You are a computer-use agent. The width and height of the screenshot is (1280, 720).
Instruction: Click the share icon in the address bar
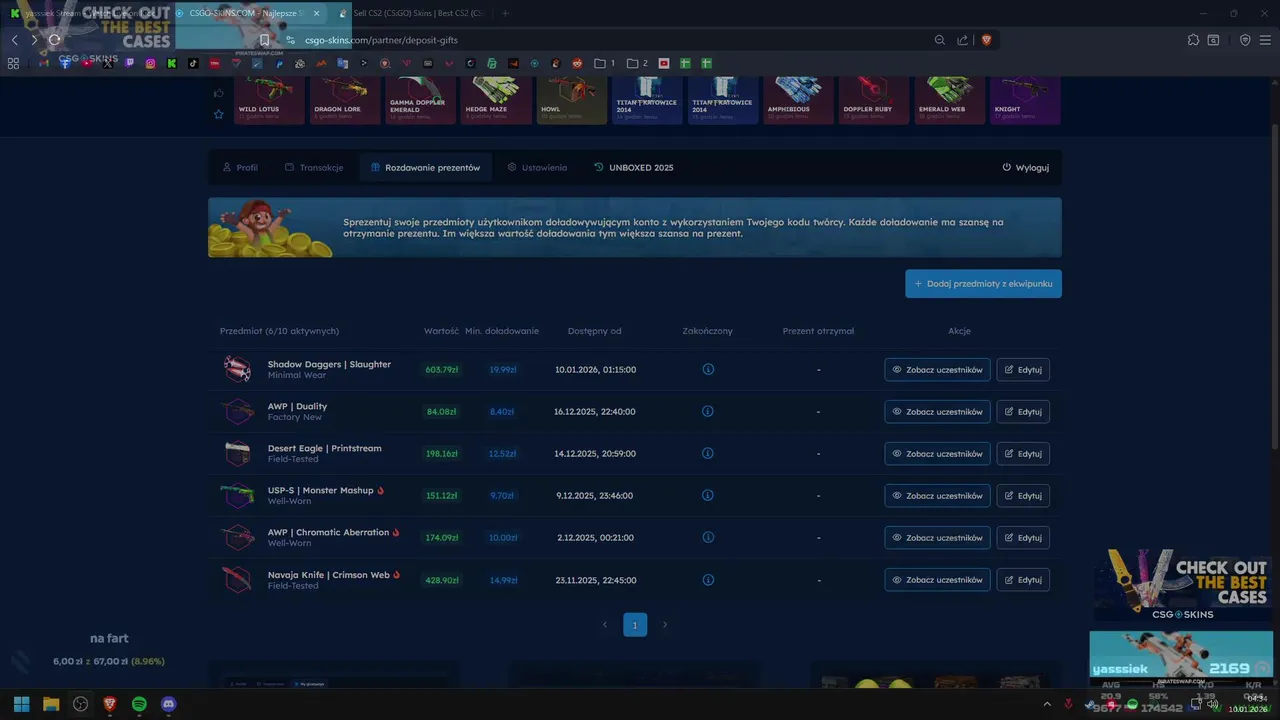coord(962,40)
